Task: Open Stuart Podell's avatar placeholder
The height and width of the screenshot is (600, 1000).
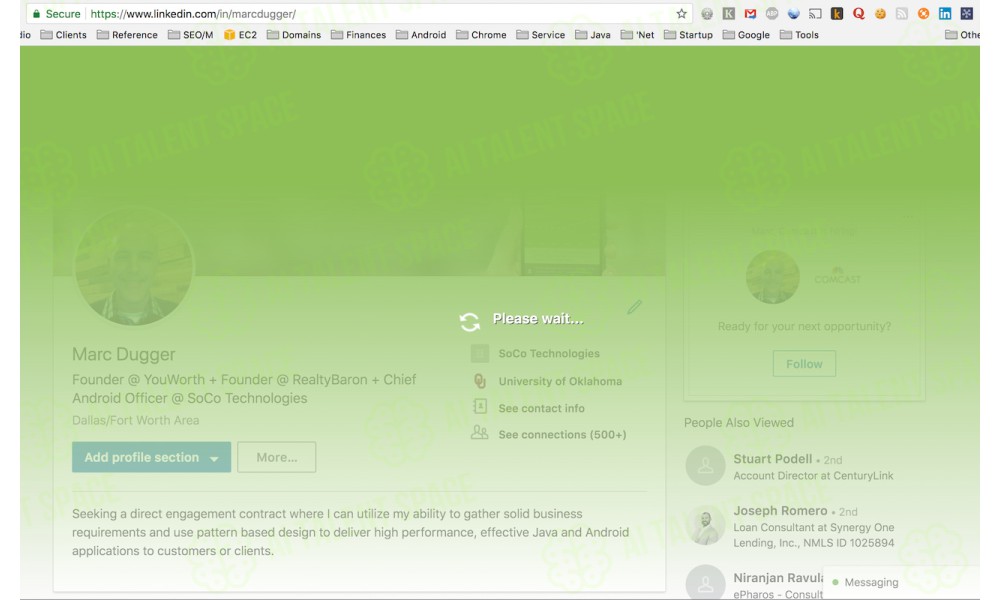Action: [x=705, y=465]
